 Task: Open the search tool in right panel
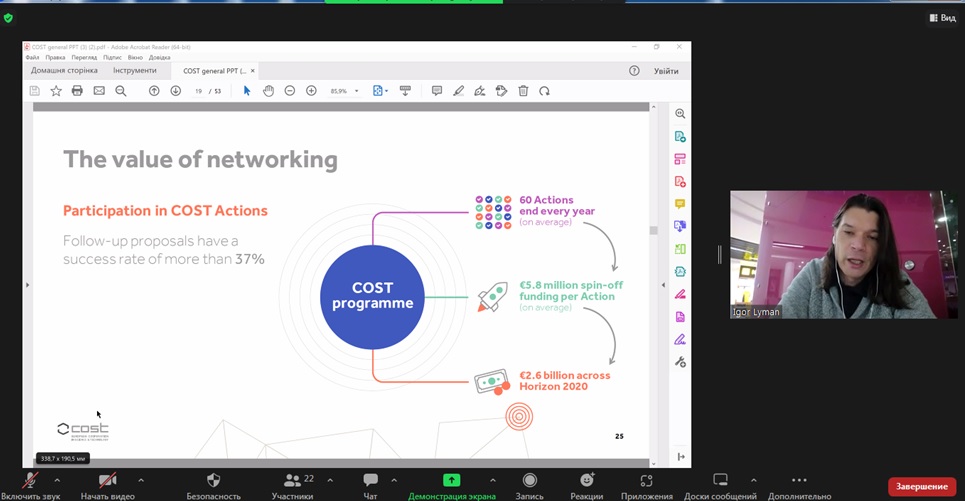(x=680, y=114)
